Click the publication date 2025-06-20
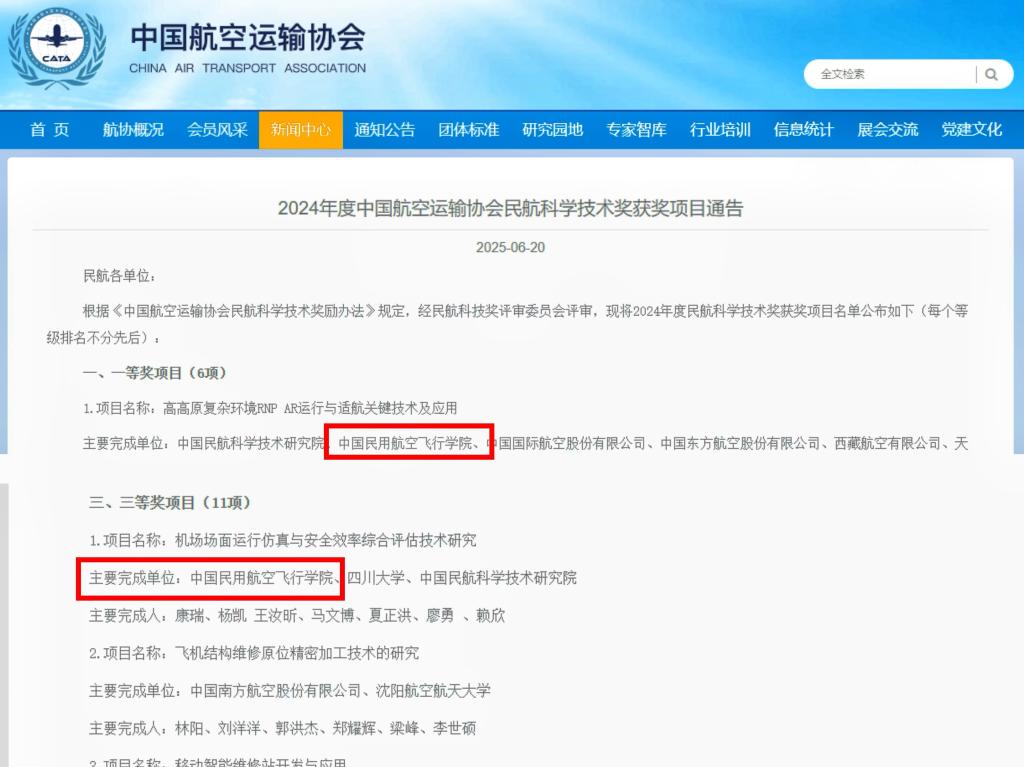1024x767 pixels. click(x=511, y=247)
